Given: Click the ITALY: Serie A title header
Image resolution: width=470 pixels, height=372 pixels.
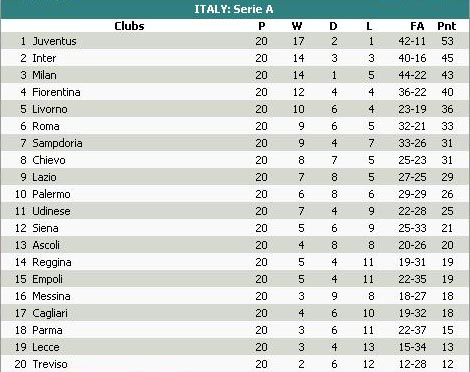Looking at the screenshot, I should [234, 9].
